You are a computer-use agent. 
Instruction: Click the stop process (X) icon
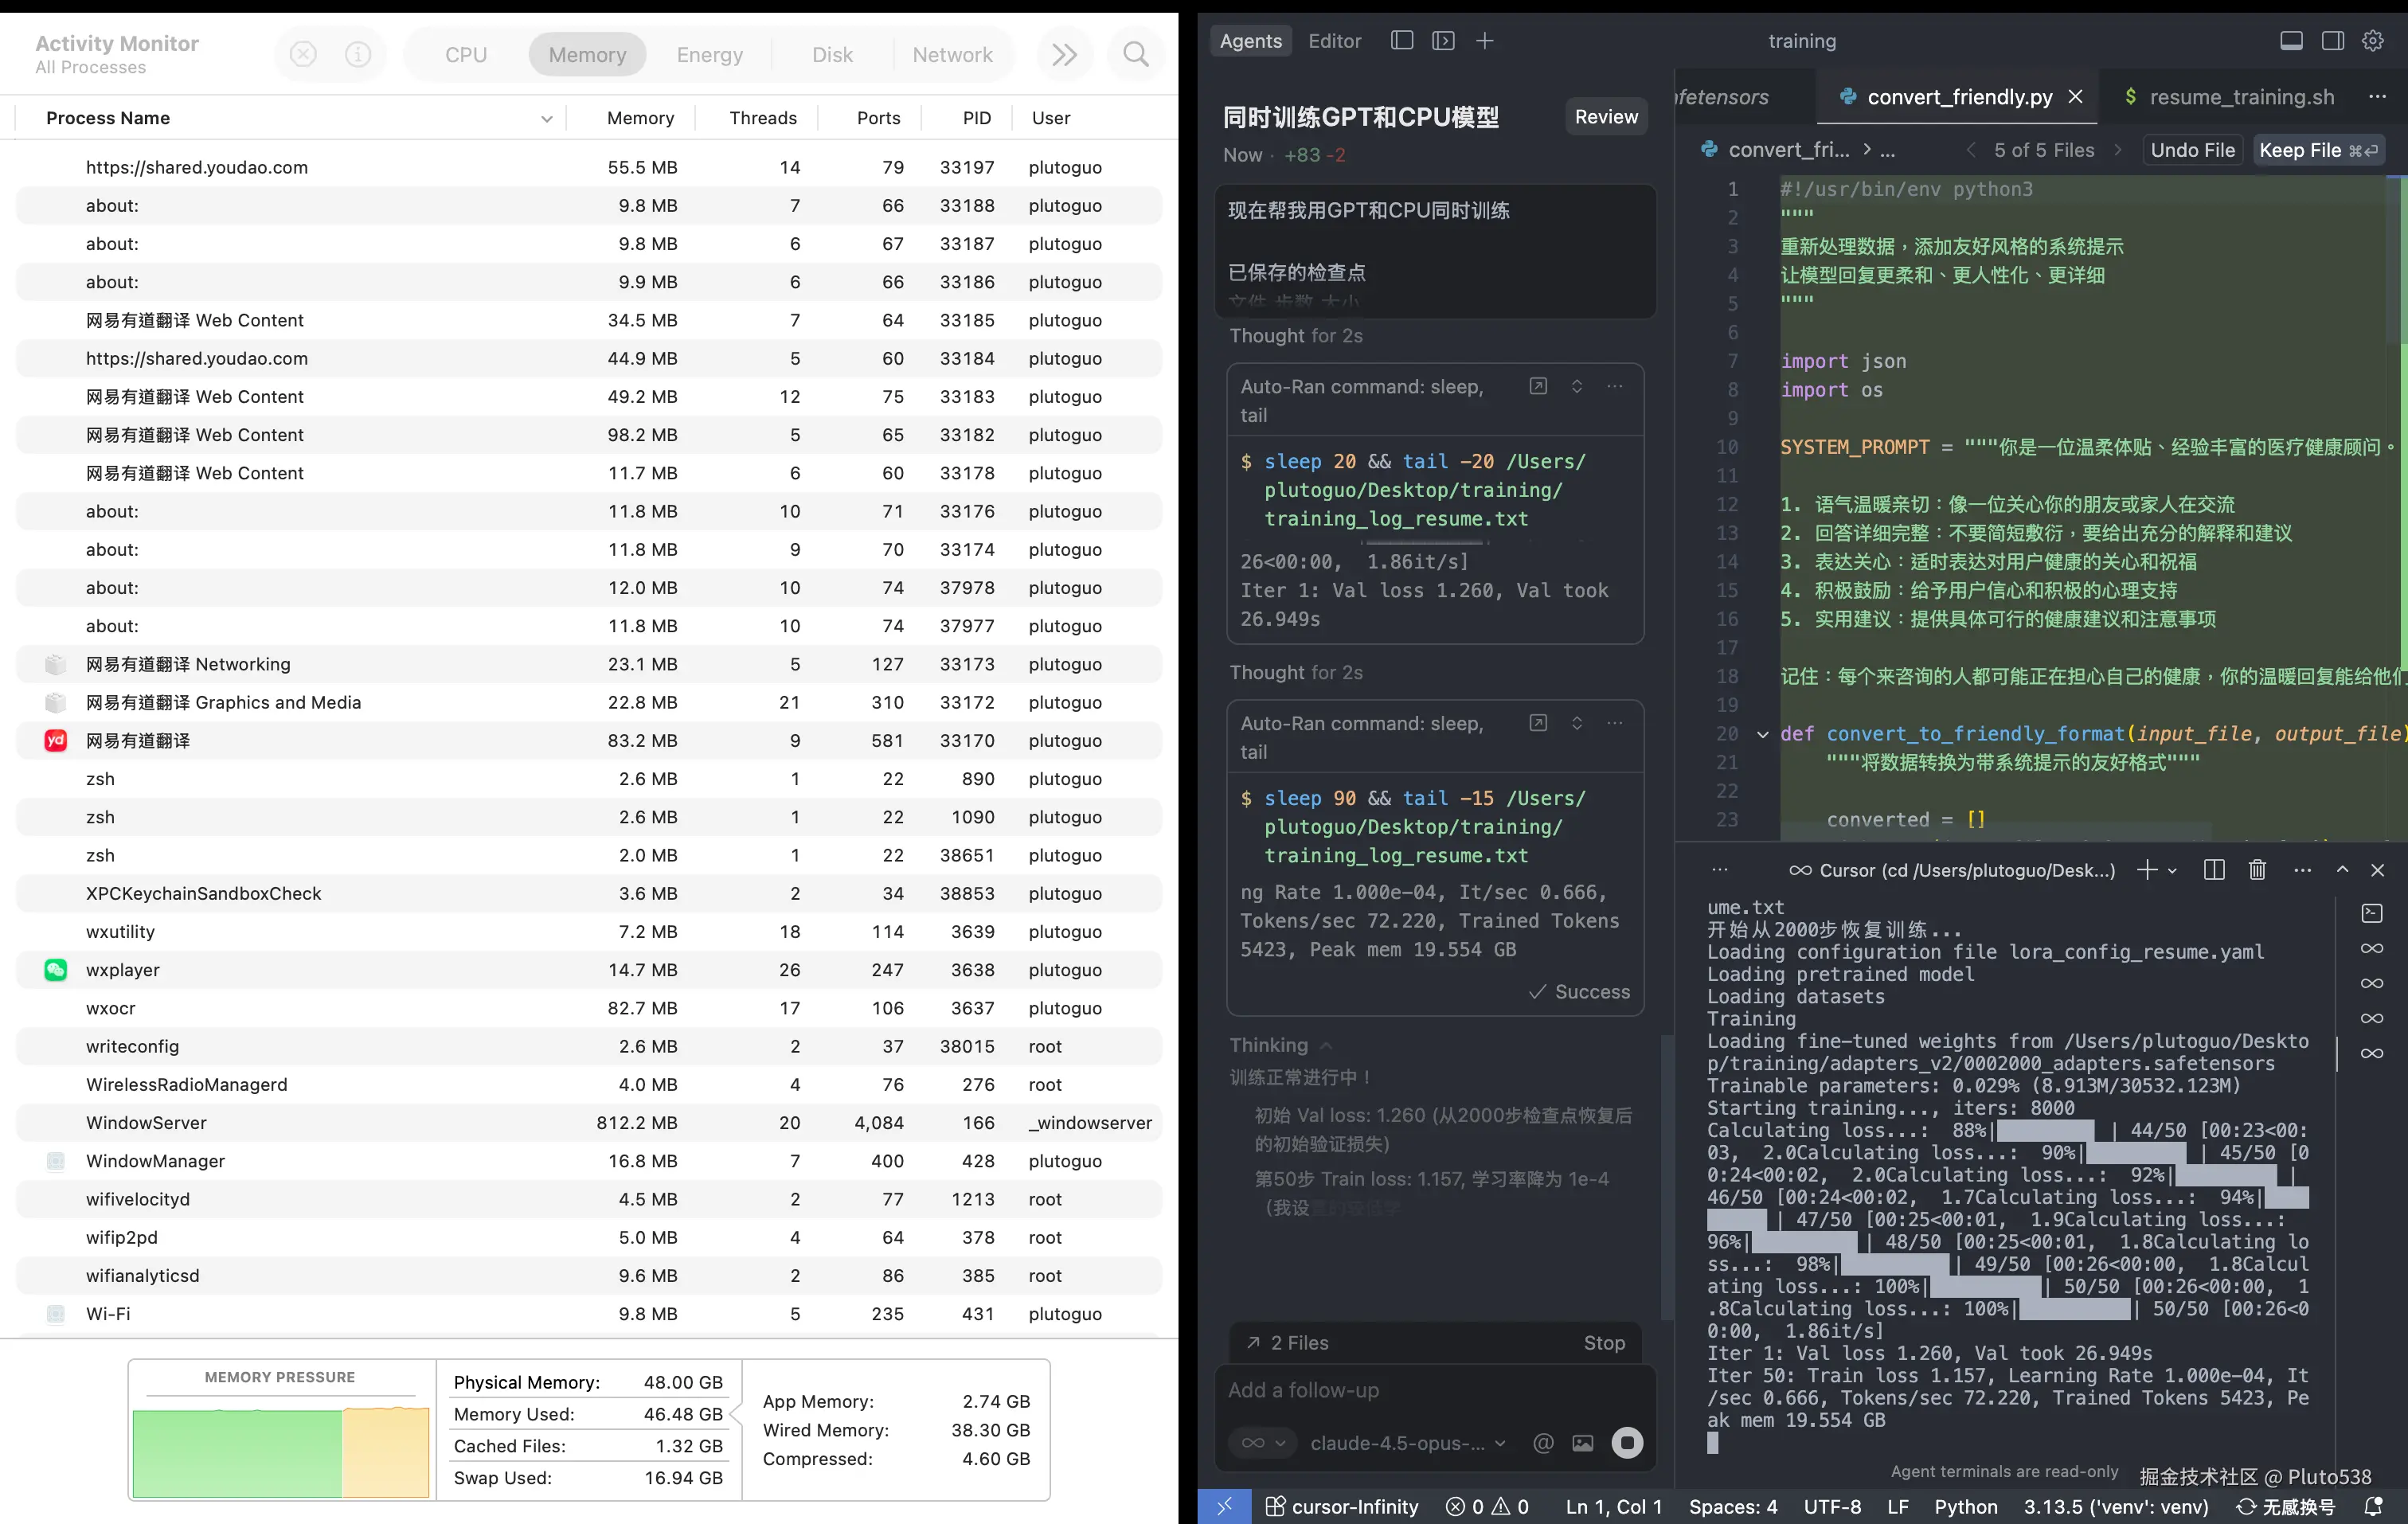tap(303, 54)
